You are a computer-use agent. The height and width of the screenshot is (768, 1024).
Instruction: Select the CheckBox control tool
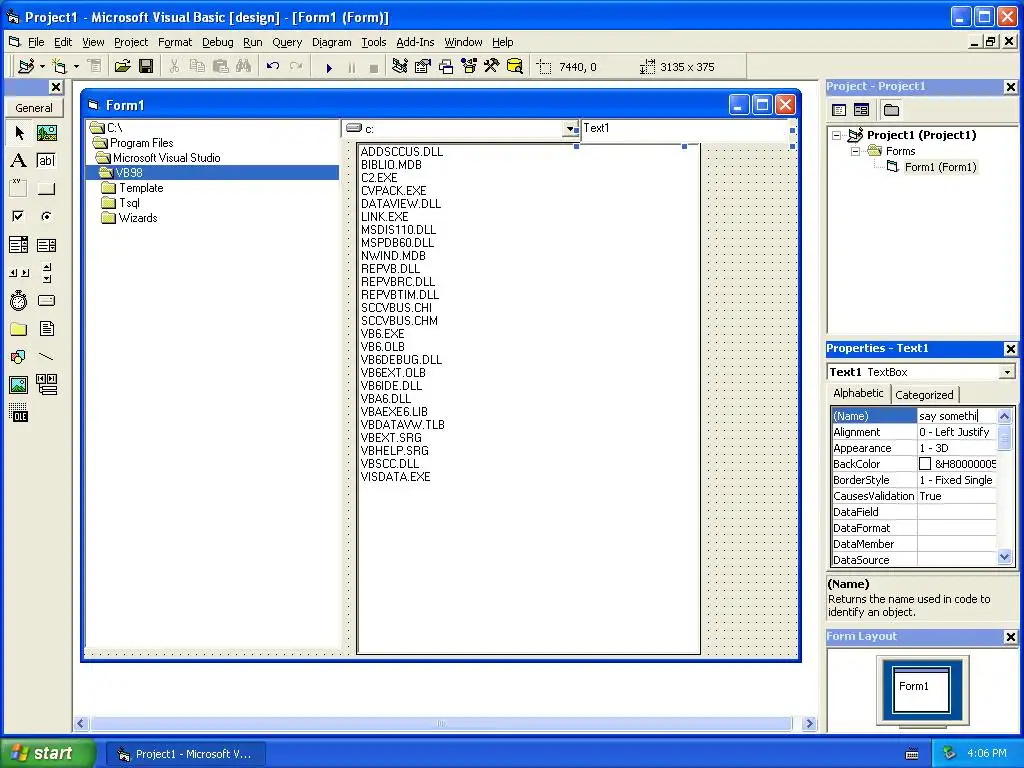[x=19, y=216]
